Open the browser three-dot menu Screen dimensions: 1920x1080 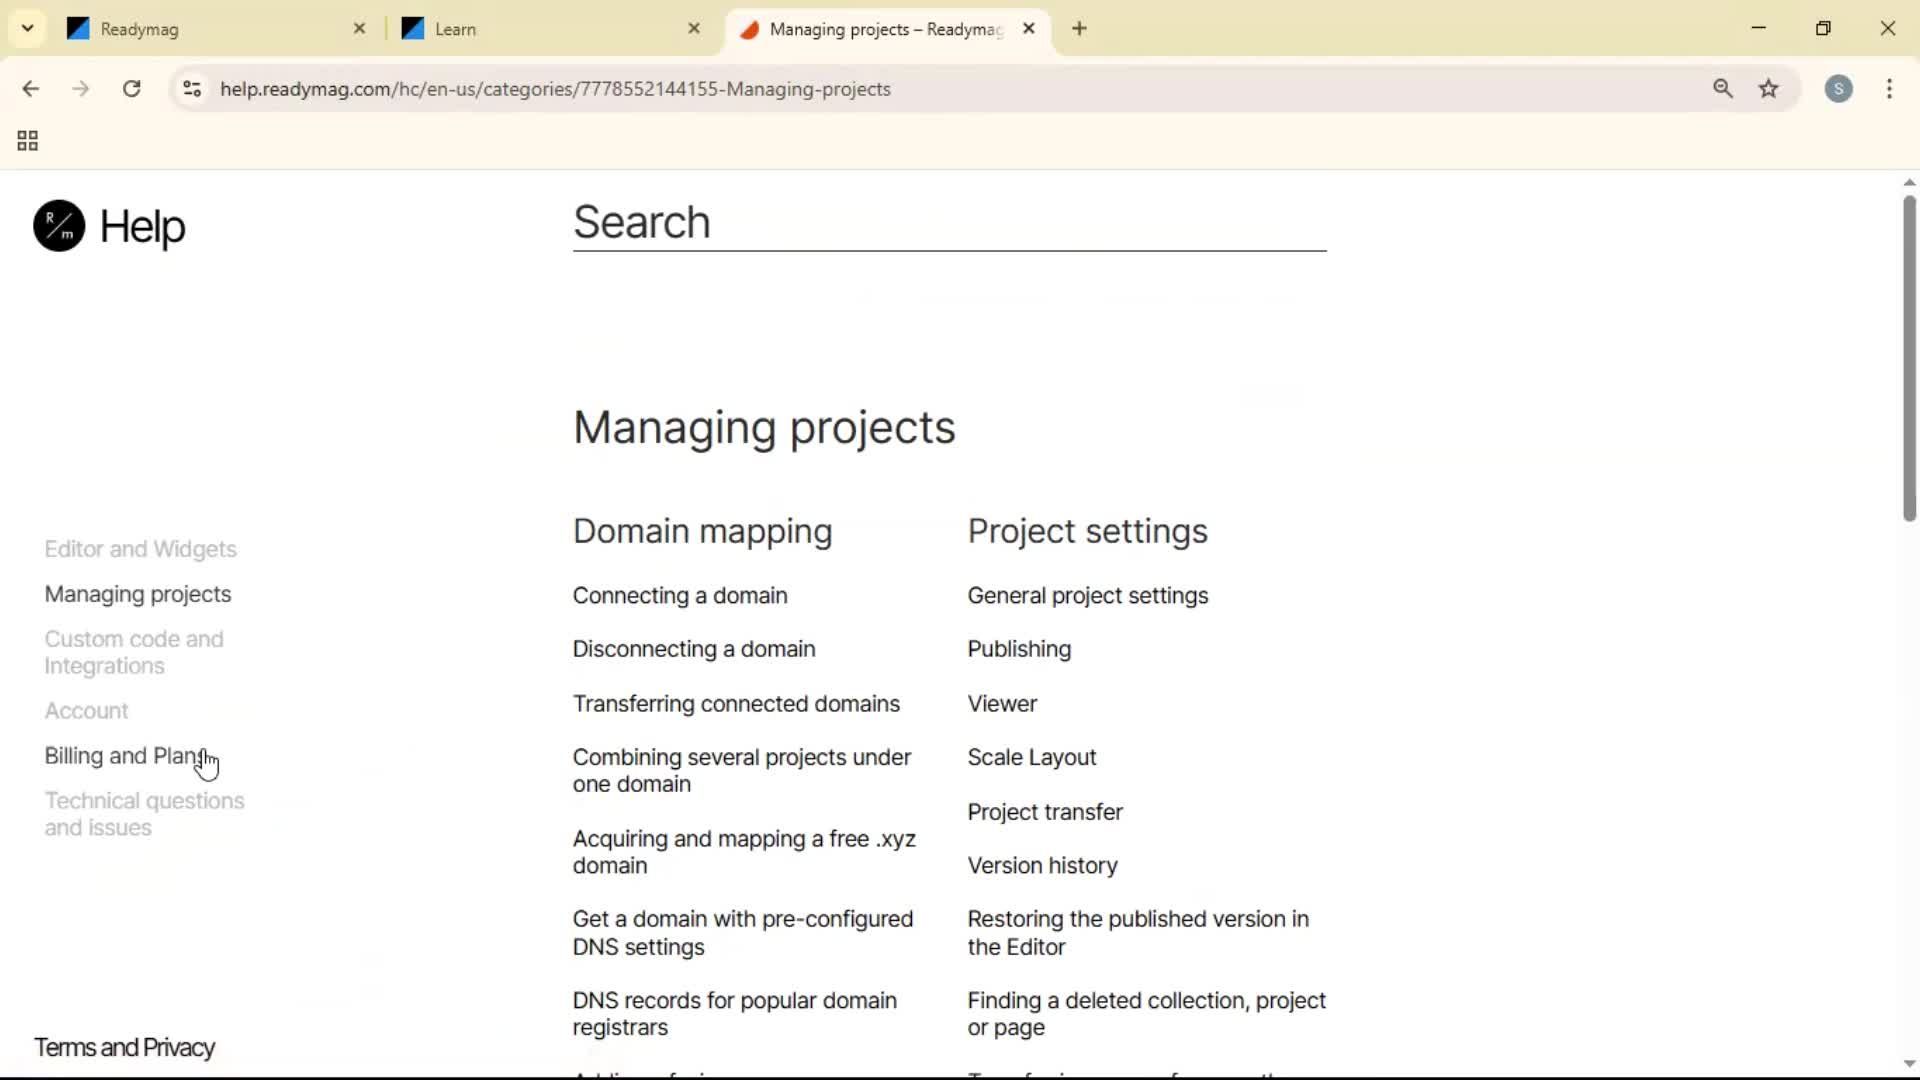(x=1891, y=89)
